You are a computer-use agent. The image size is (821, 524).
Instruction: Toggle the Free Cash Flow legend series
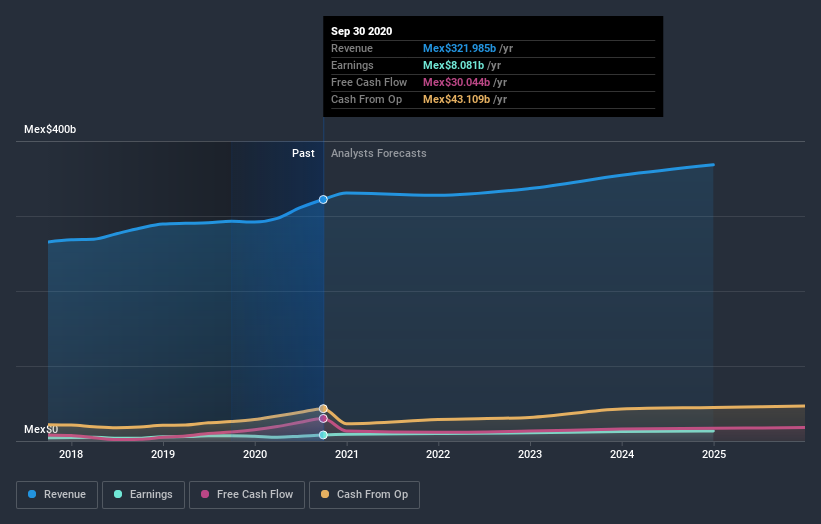click(247, 495)
